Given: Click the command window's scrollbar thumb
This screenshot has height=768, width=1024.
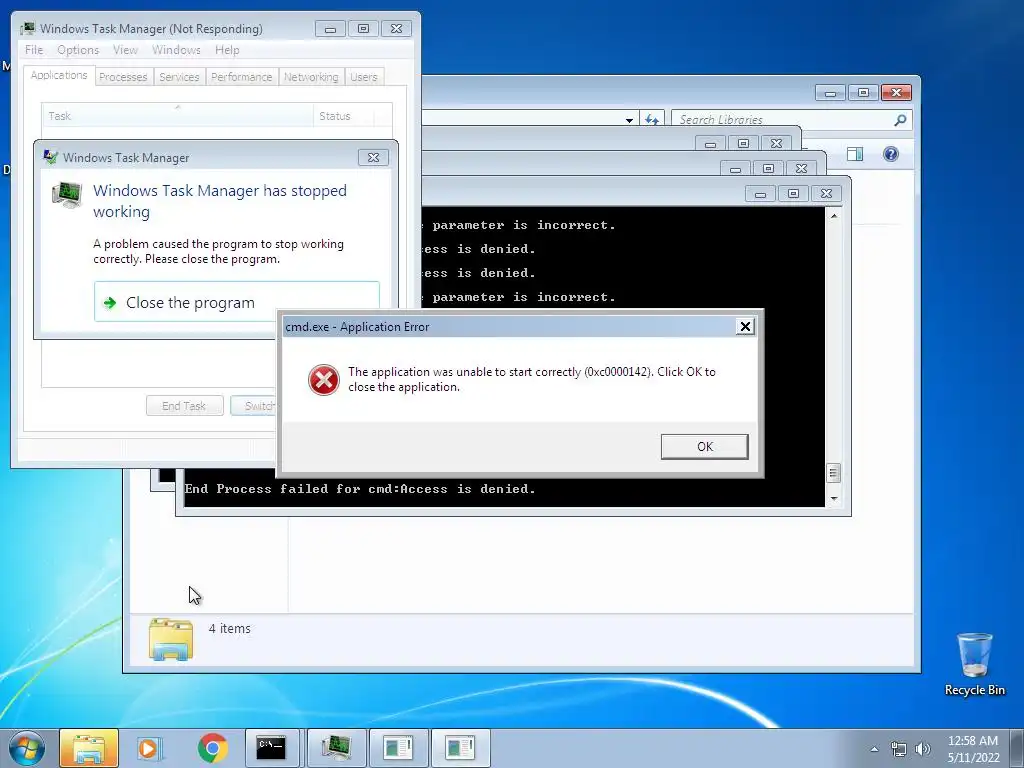Looking at the screenshot, I should pyautogui.click(x=833, y=473).
